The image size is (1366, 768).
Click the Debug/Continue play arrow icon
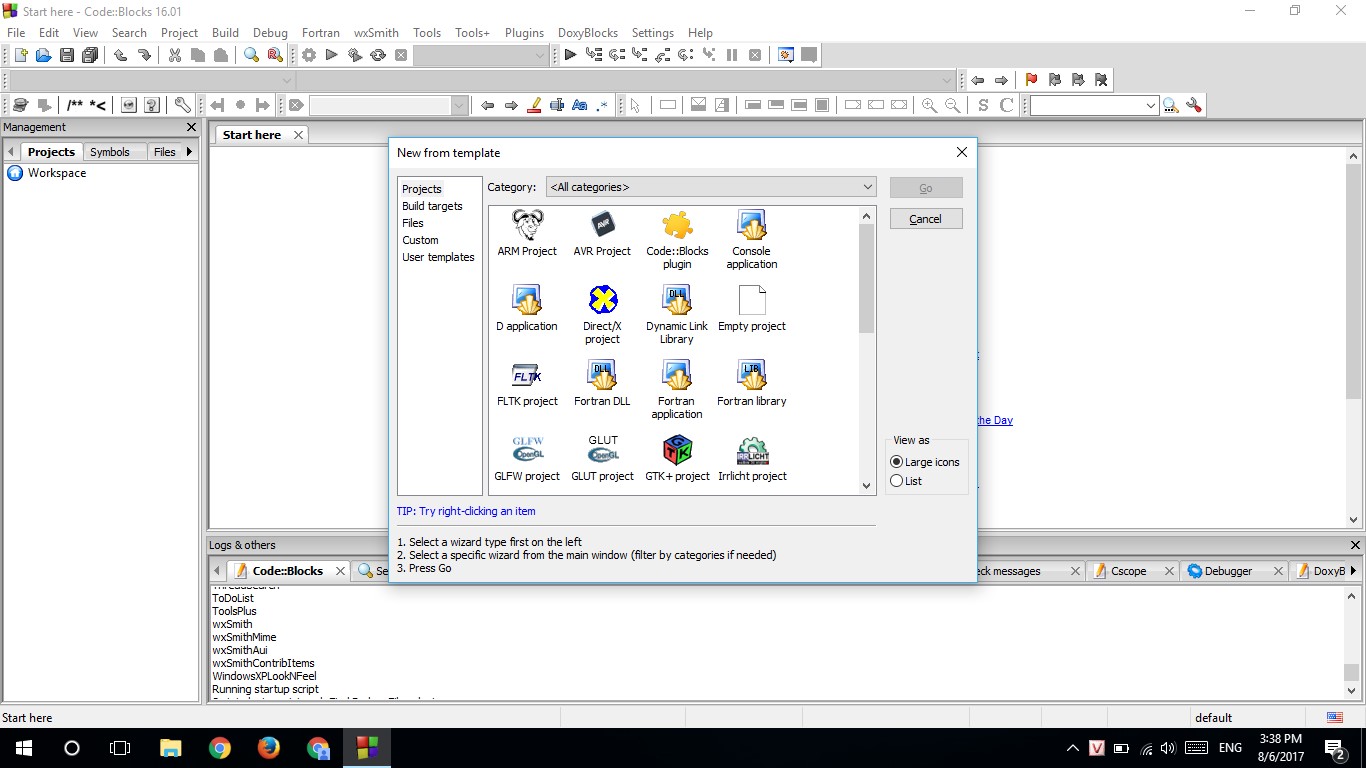coord(570,55)
